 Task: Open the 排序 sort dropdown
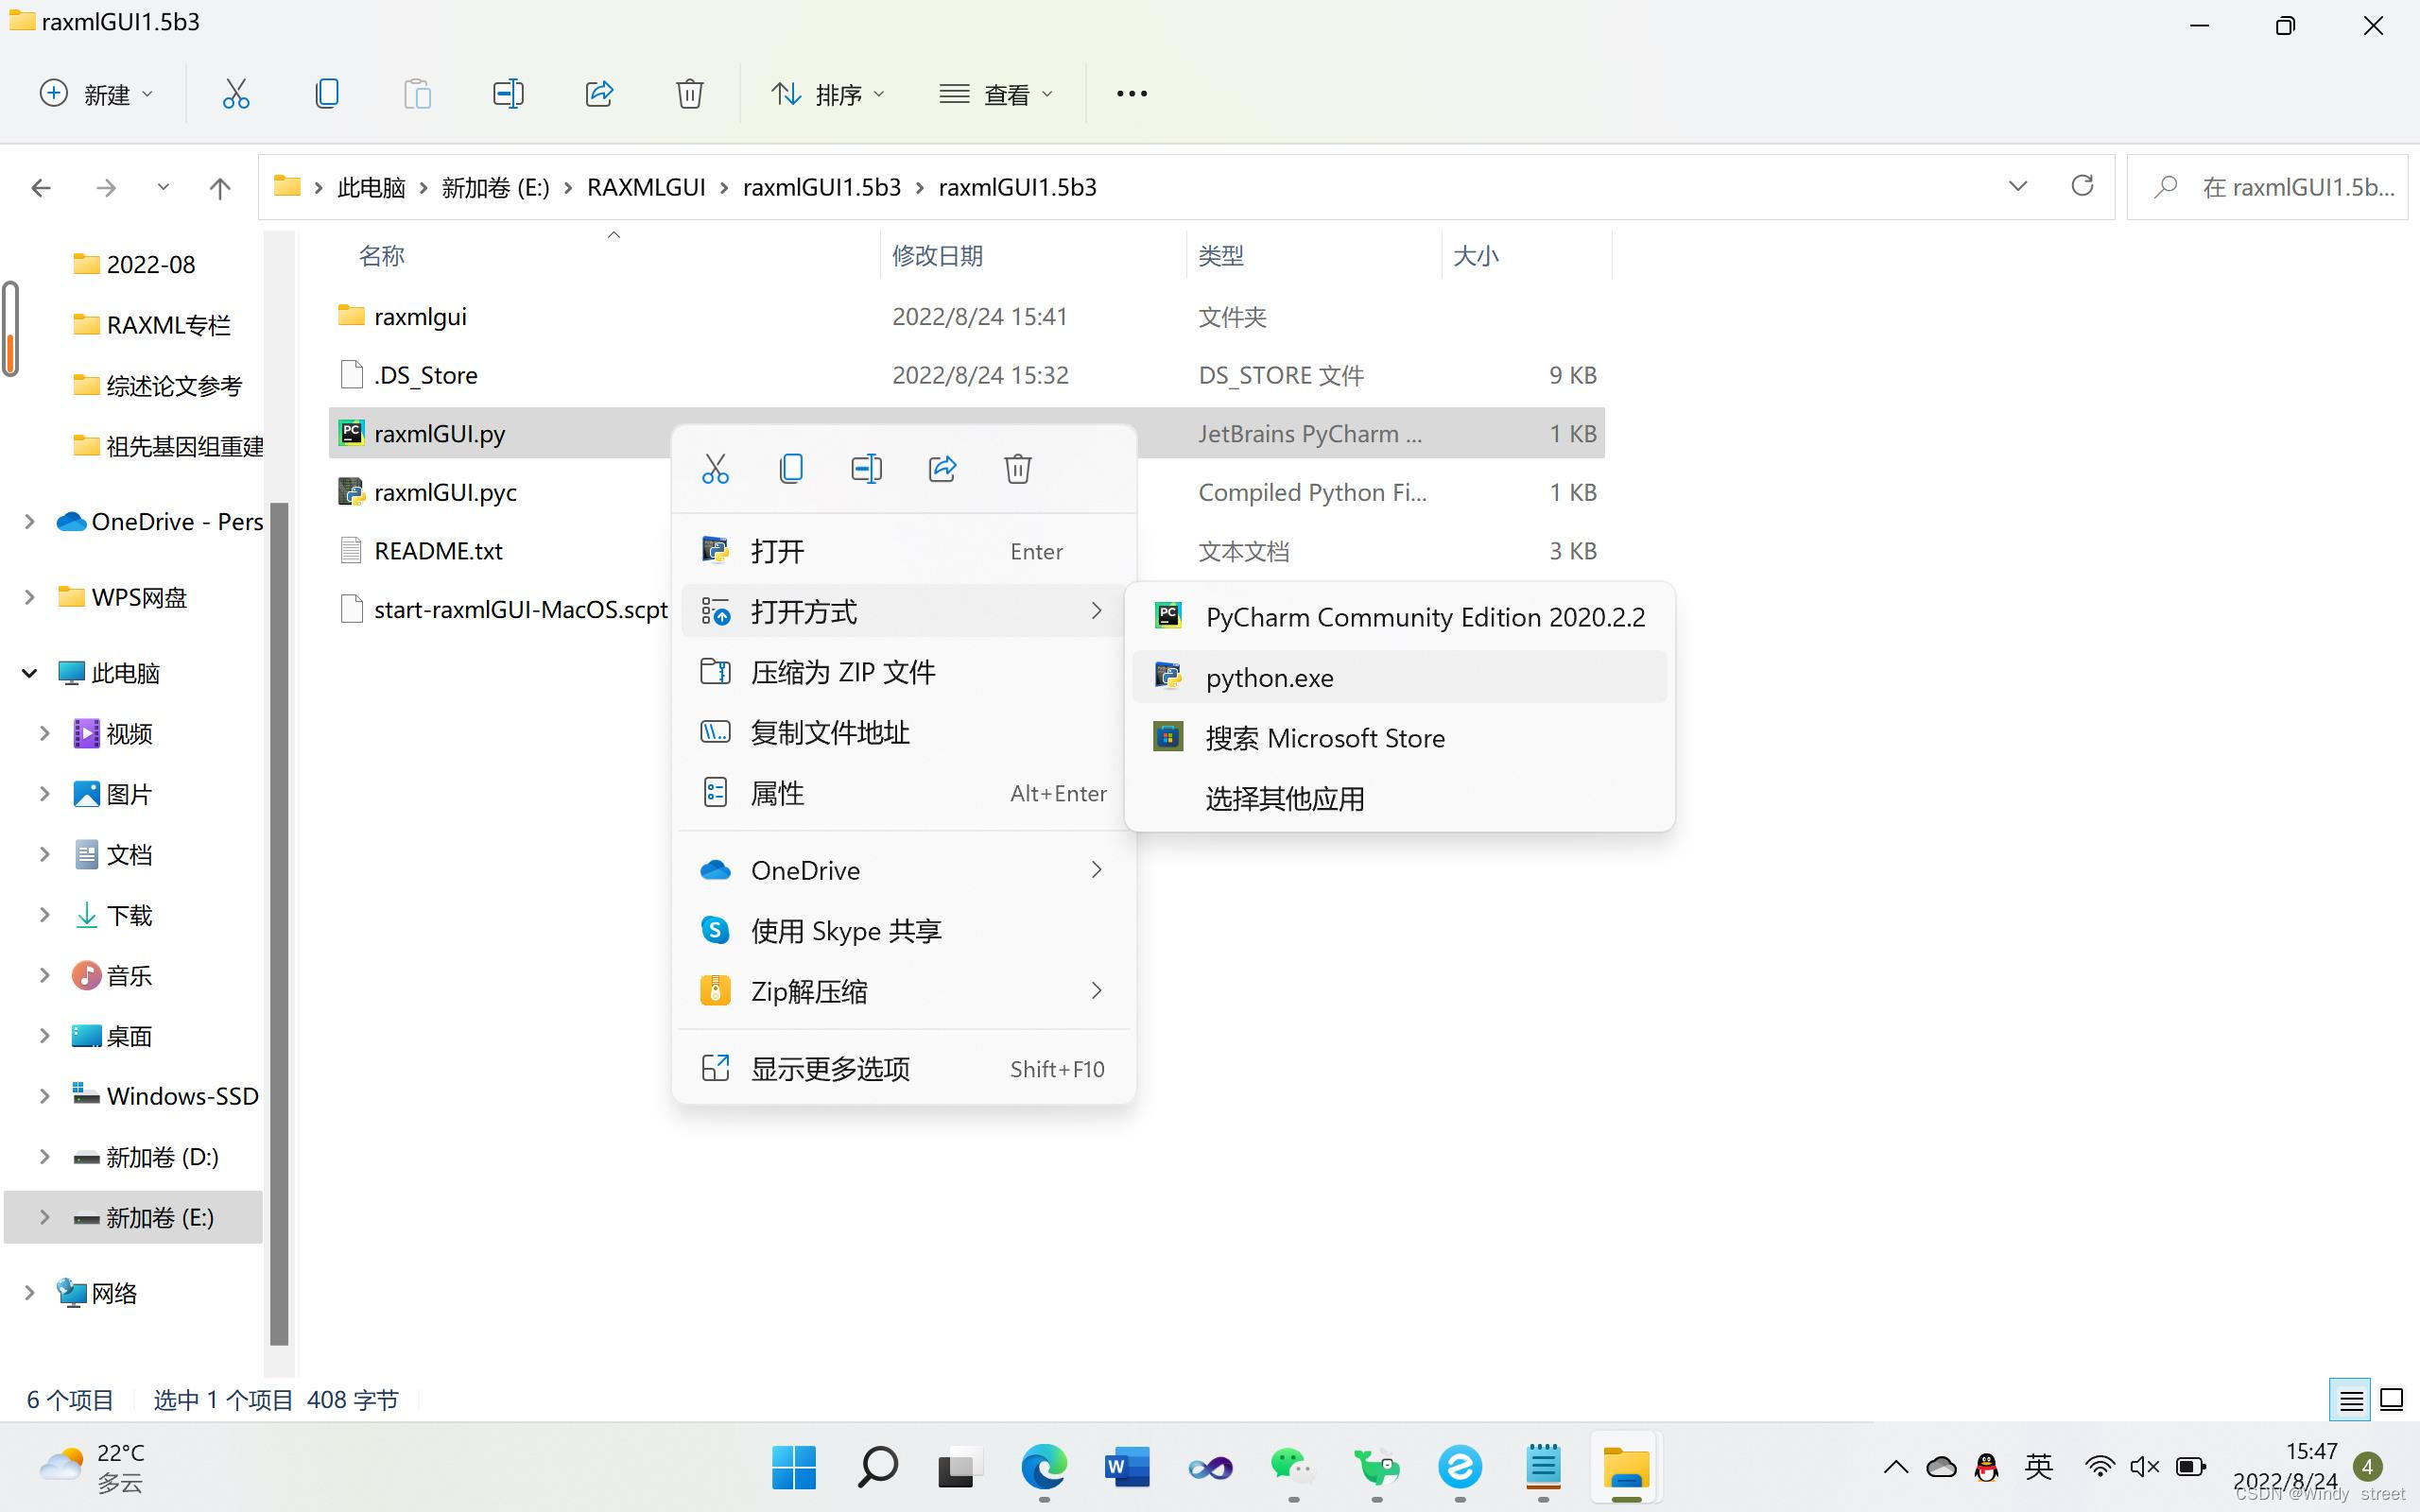tap(828, 93)
